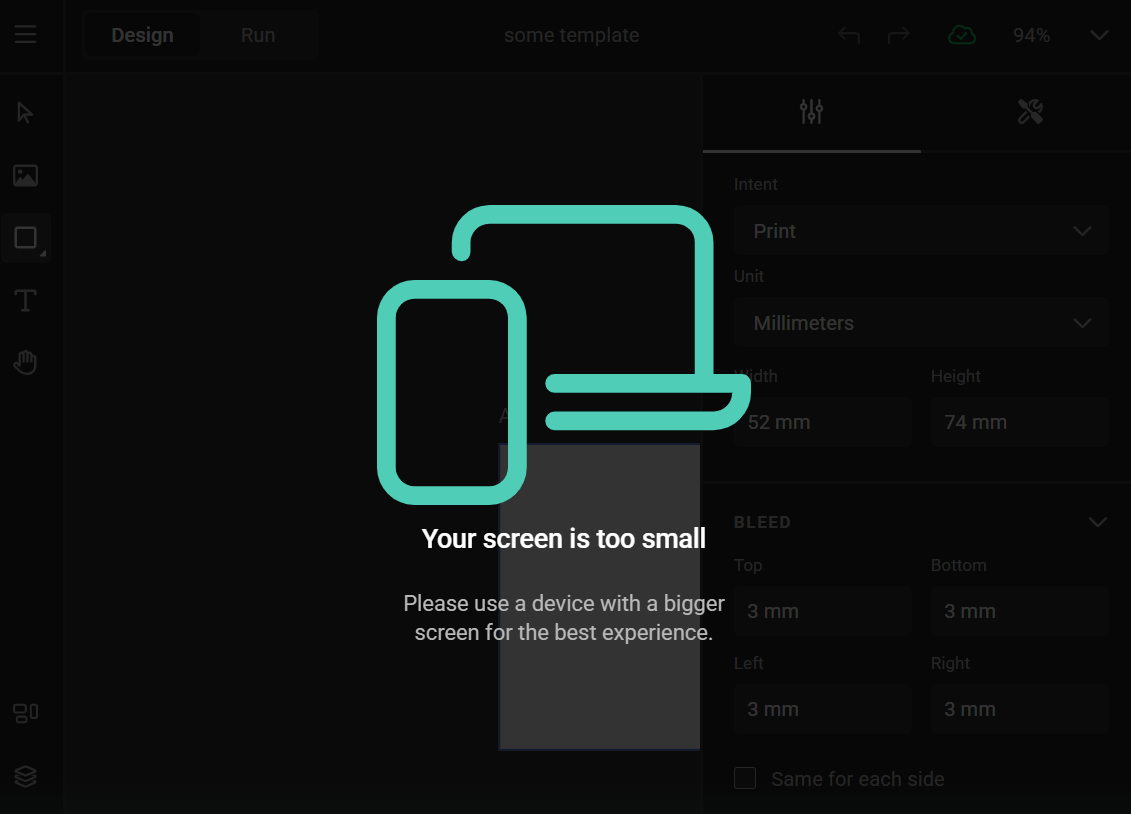
Task: Select the arrow selection tool
Action: [x=25, y=113]
